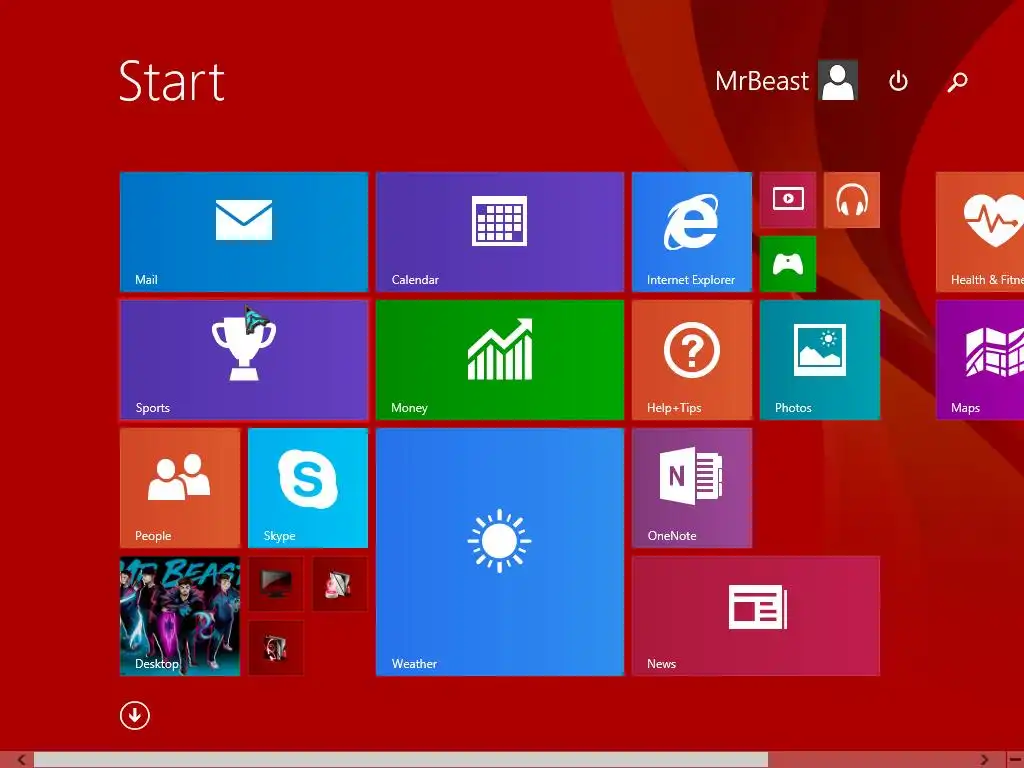
Task: Open the Calendar tile
Action: 500,232
